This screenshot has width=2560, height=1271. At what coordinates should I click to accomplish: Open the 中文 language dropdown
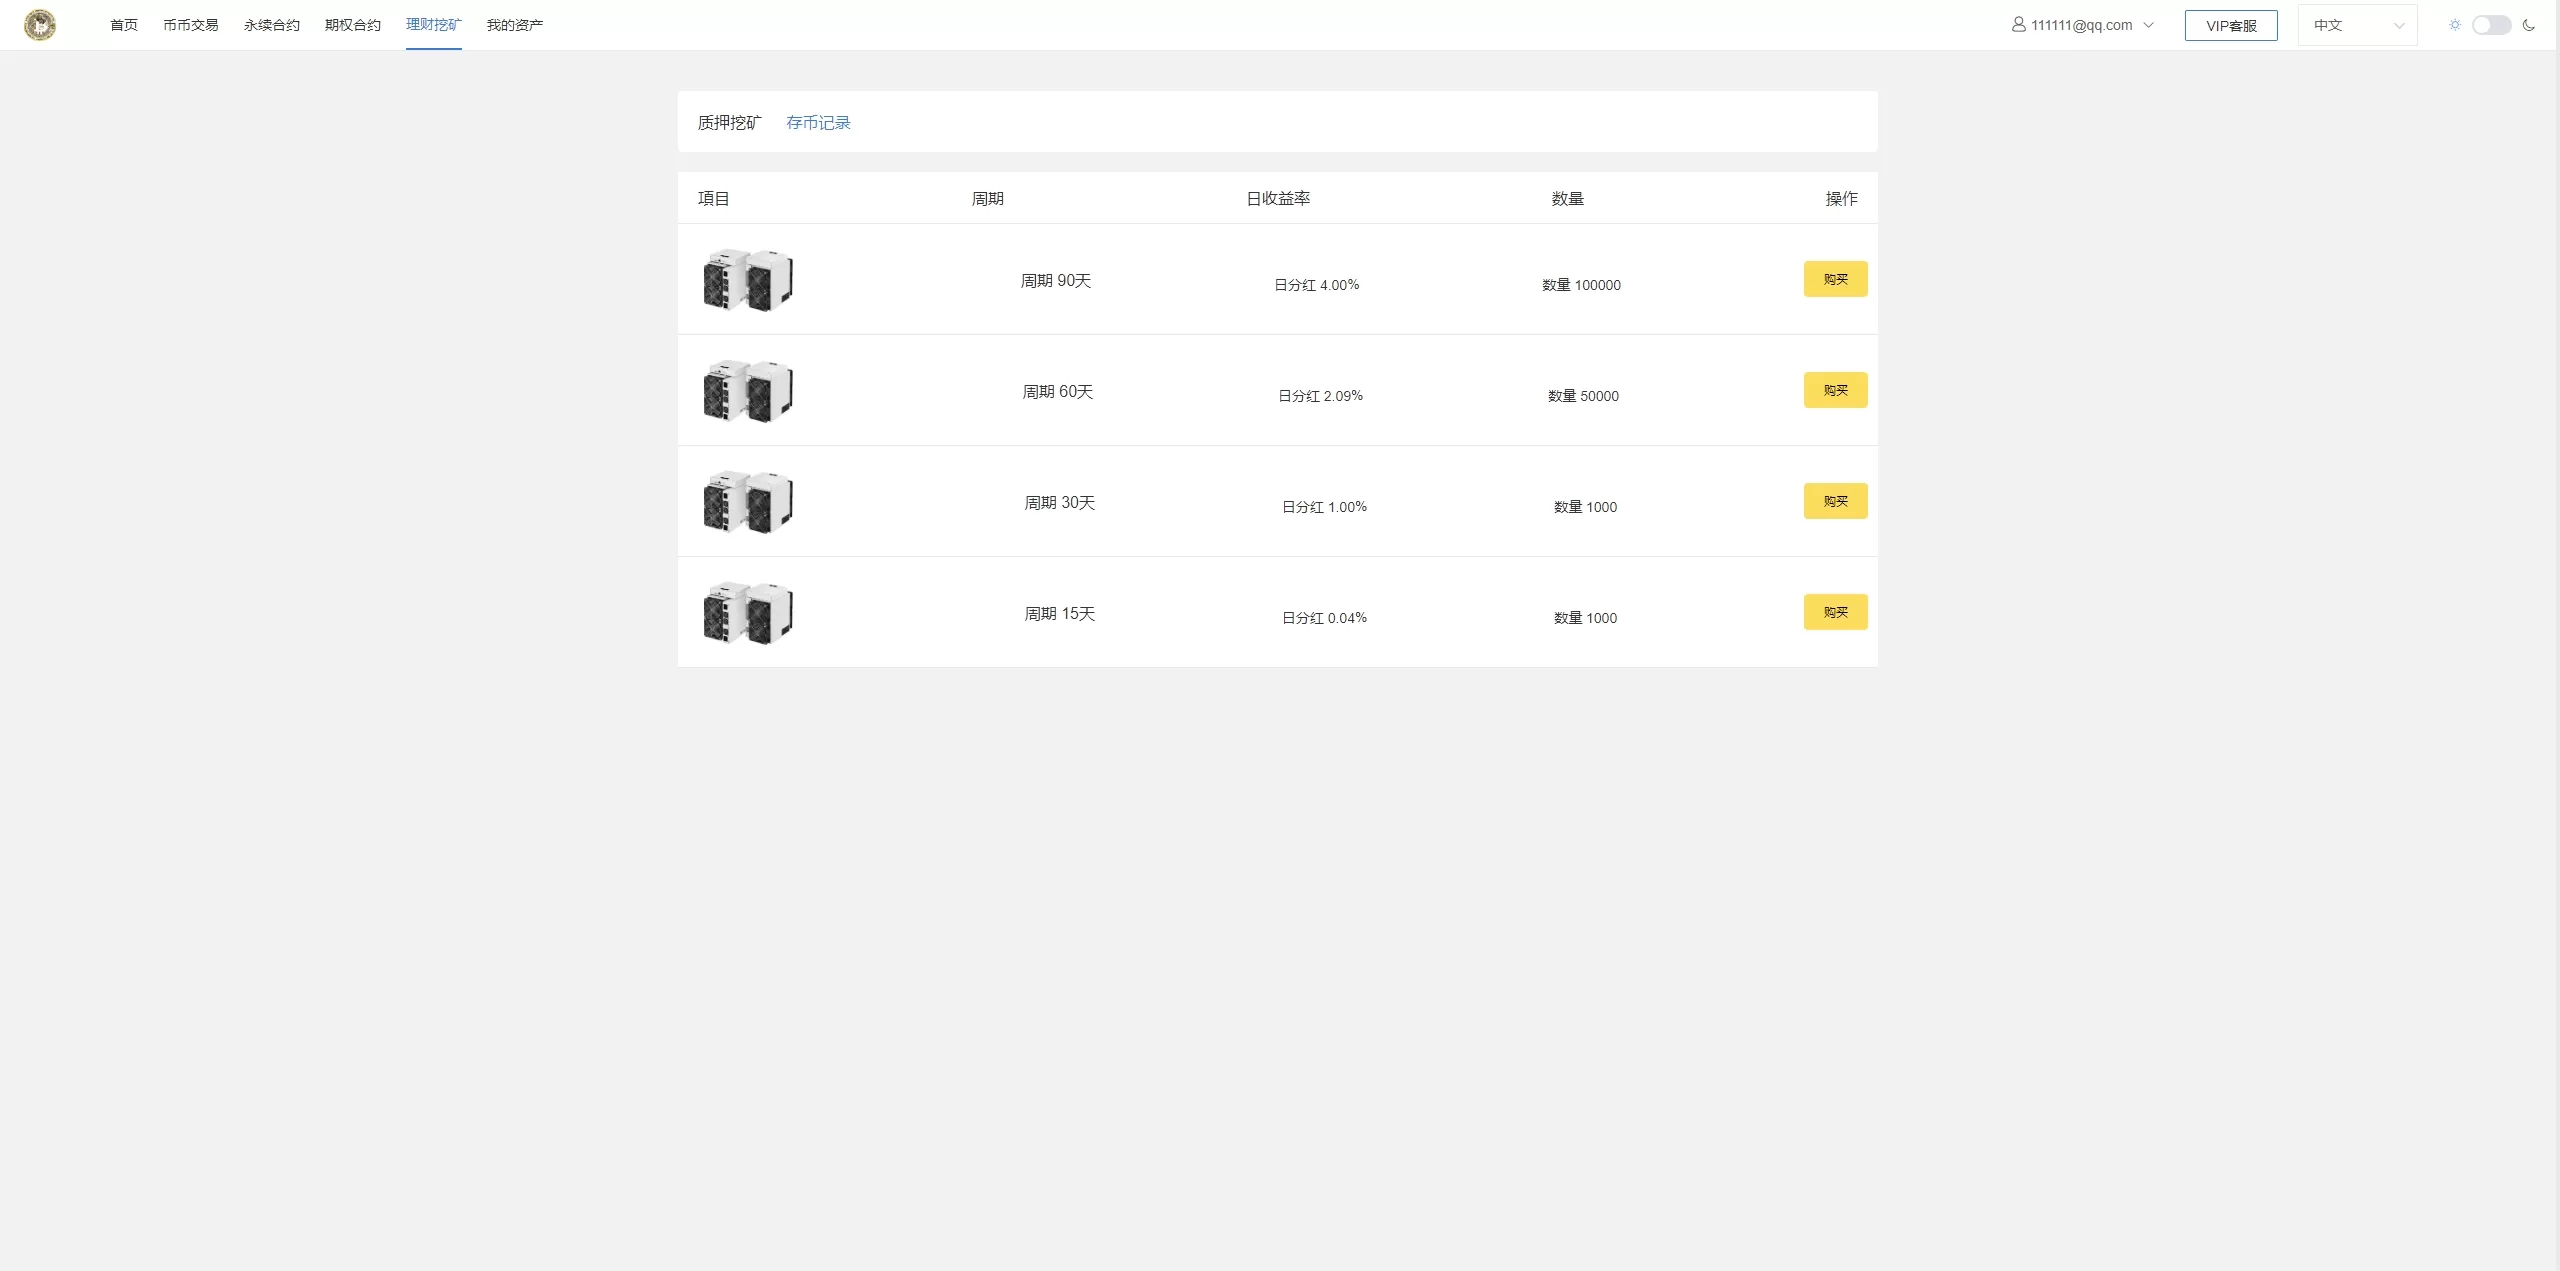(x=2357, y=25)
